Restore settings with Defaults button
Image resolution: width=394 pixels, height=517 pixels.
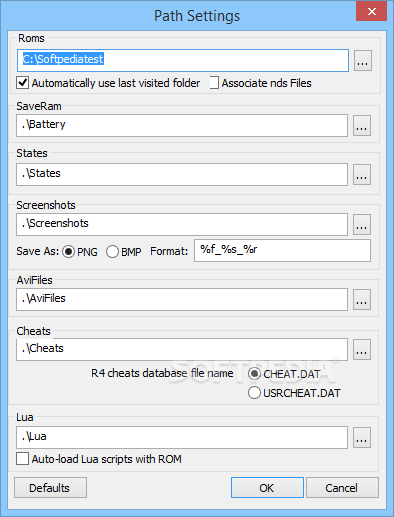tap(50, 488)
